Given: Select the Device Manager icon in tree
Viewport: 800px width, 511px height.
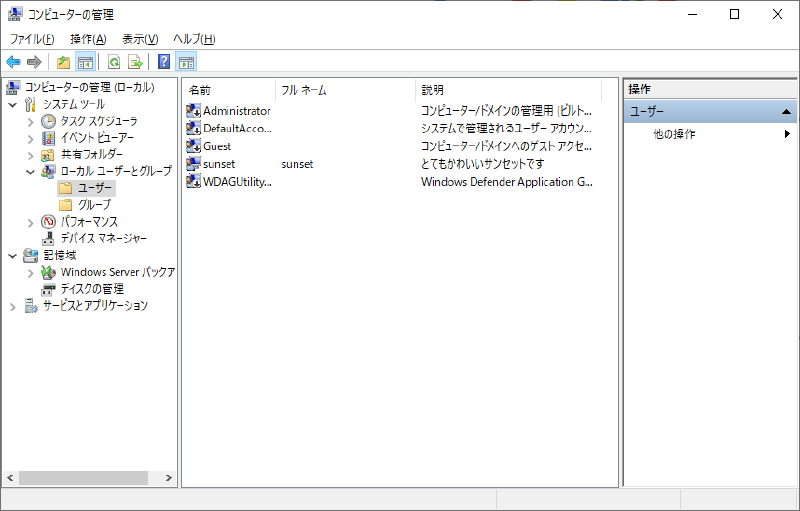Looking at the screenshot, I should click(49, 238).
